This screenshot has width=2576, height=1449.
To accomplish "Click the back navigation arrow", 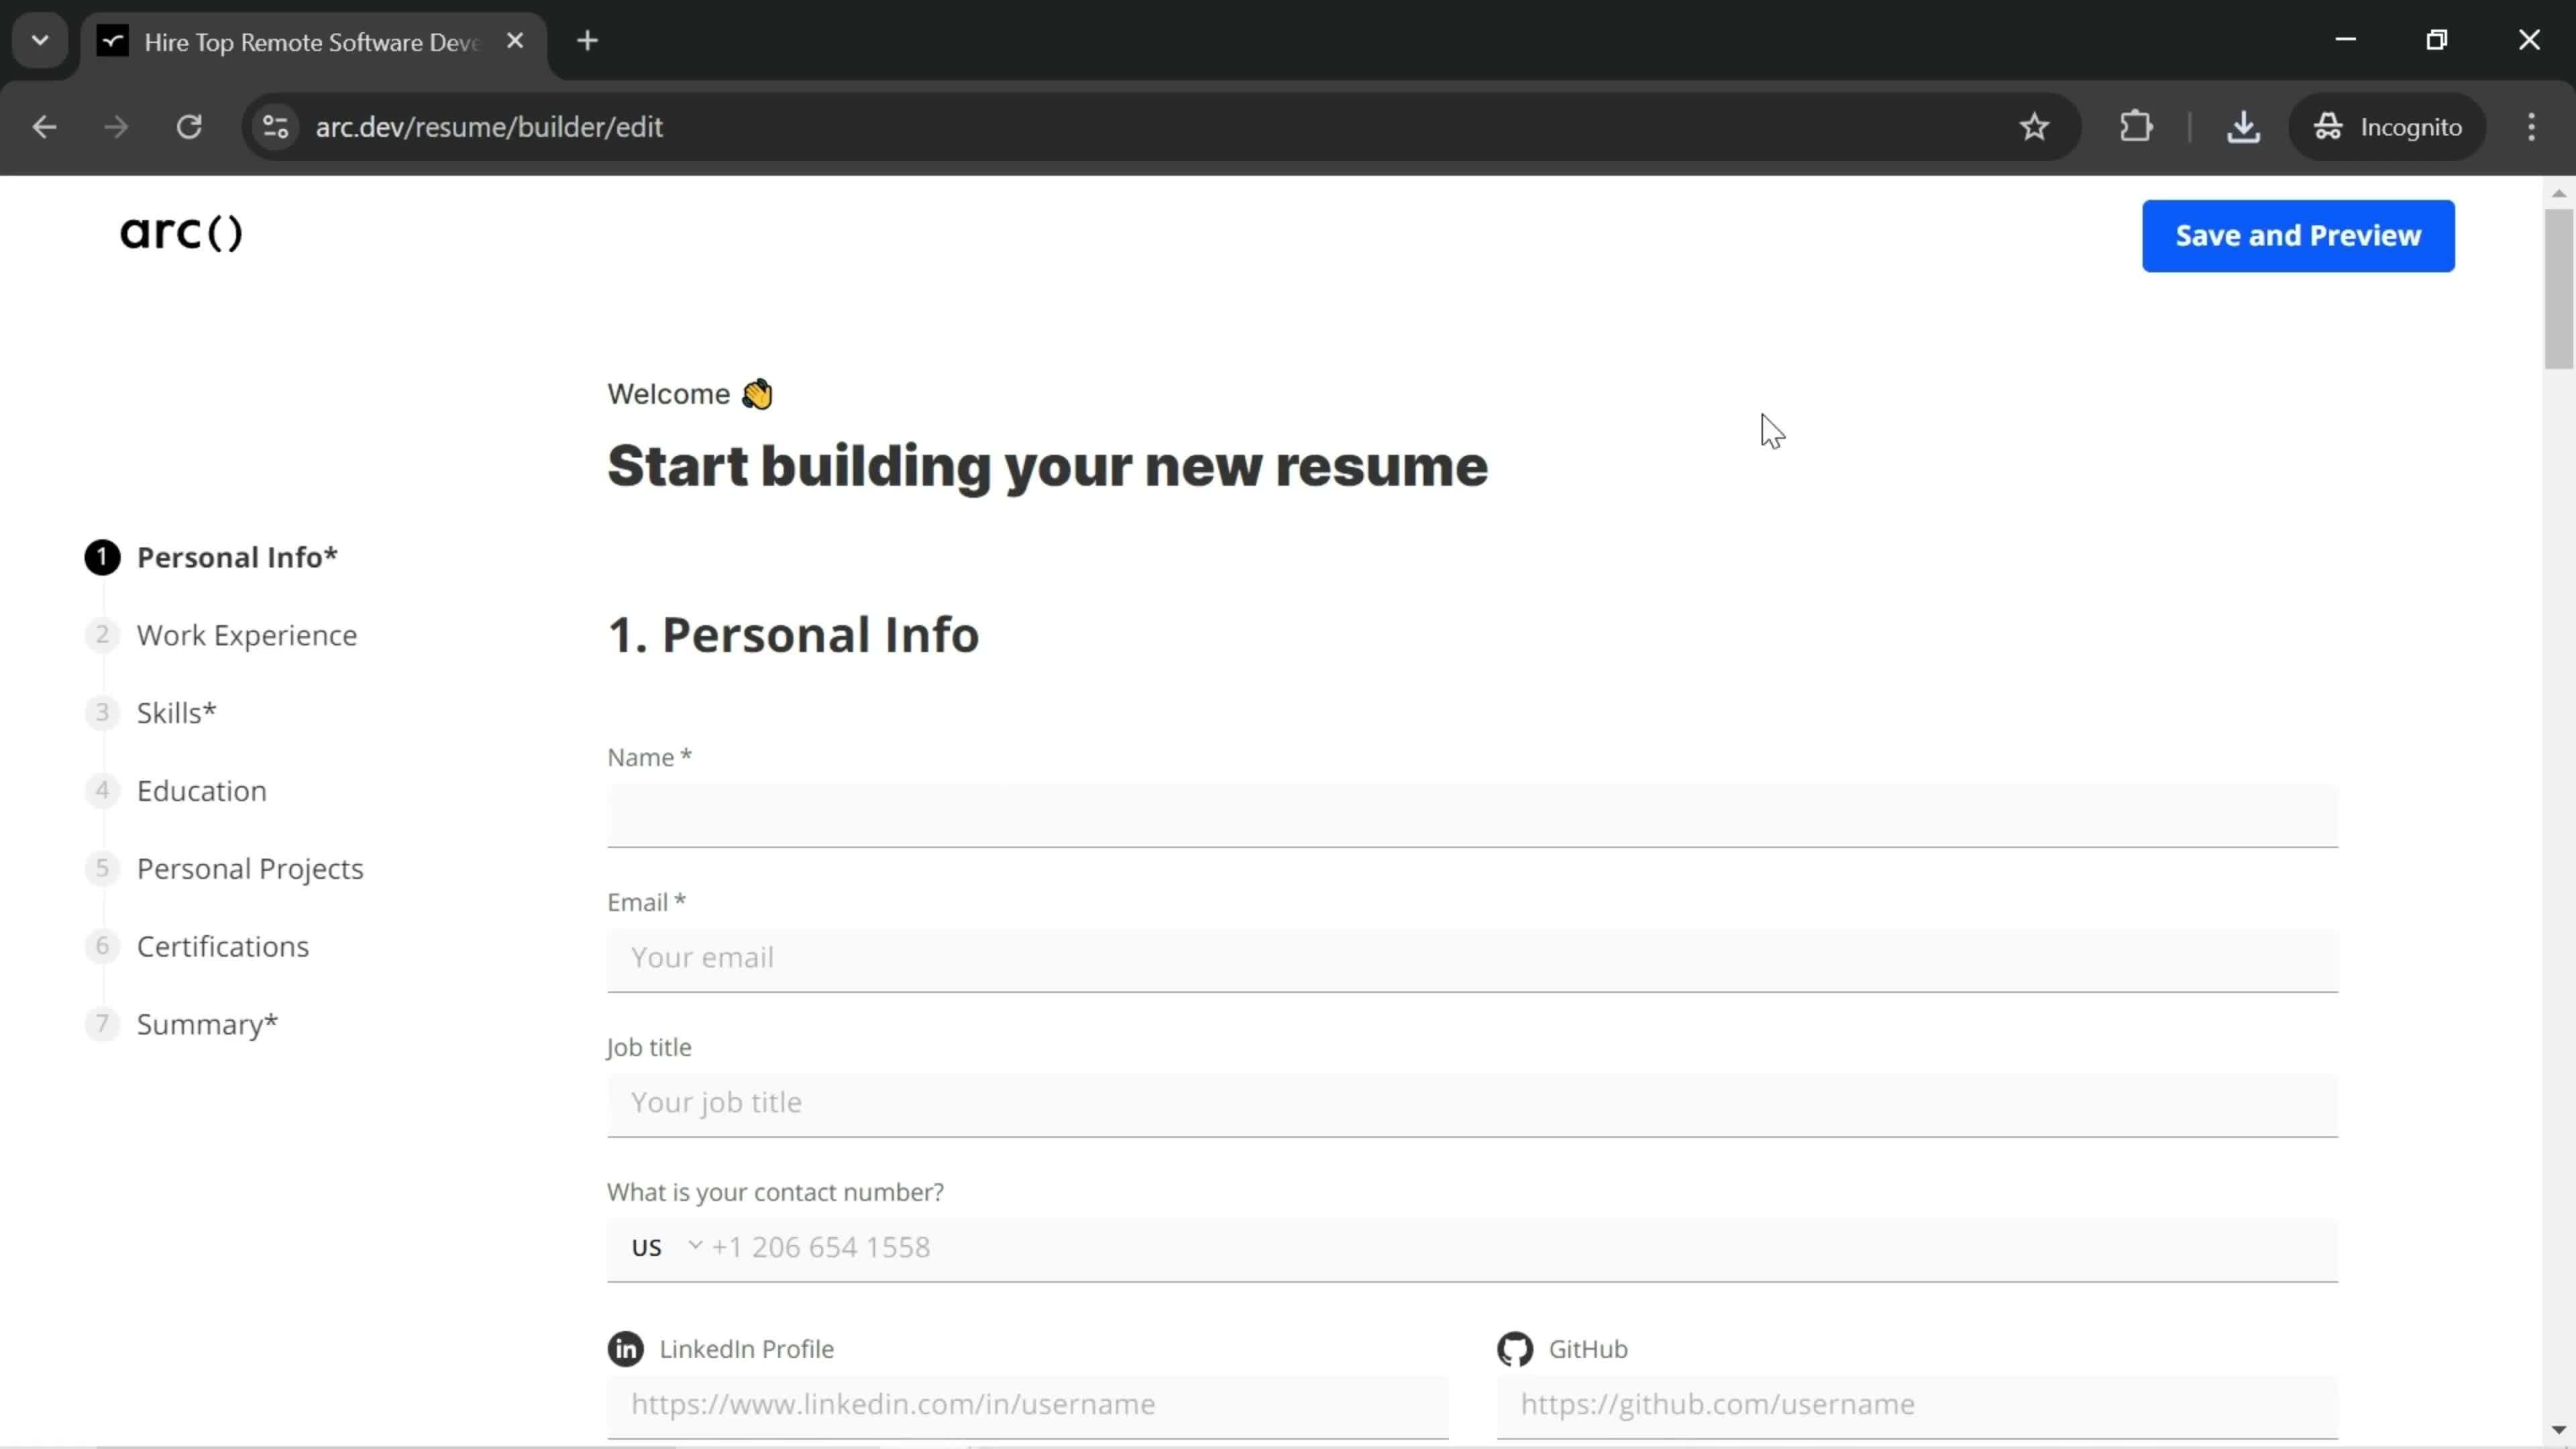I will (44, 125).
